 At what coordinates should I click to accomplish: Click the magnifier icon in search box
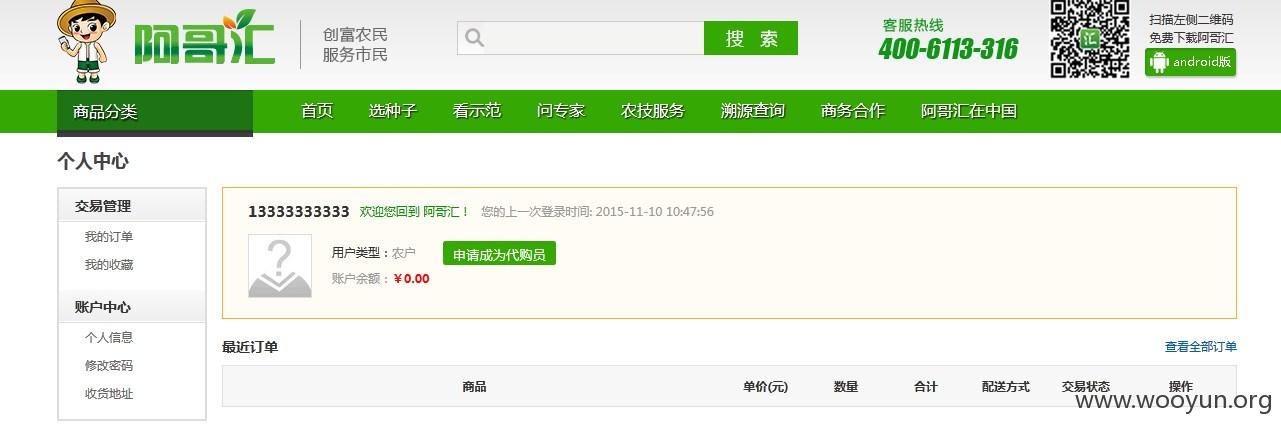(x=475, y=38)
